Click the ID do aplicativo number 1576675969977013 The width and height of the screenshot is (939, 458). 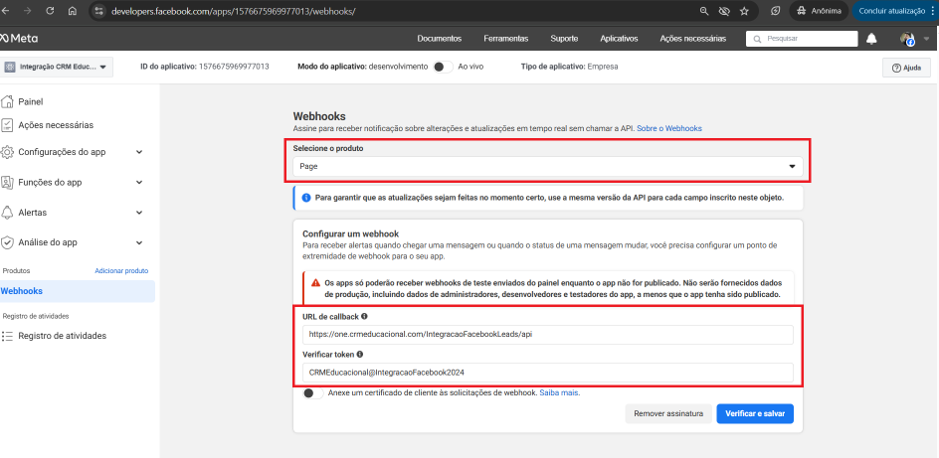coord(234,66)
